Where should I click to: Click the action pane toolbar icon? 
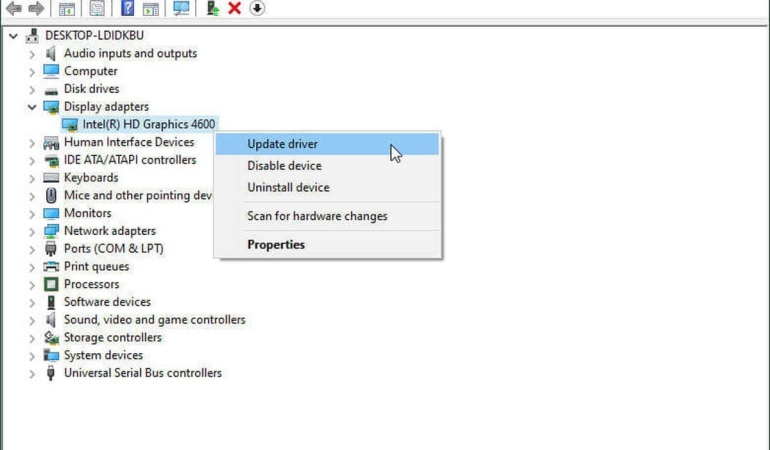151,8
